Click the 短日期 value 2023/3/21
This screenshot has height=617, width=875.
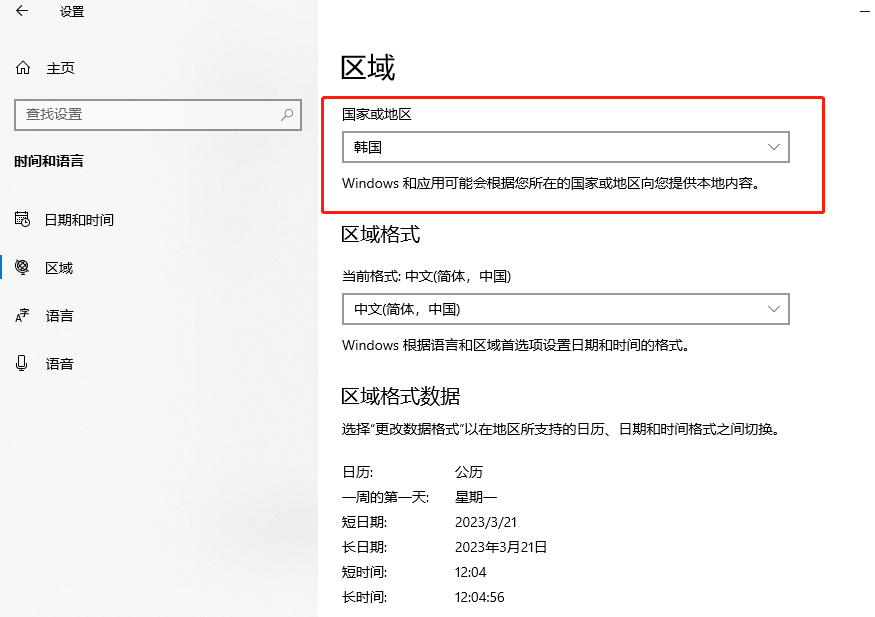click(x=485, y=522)
